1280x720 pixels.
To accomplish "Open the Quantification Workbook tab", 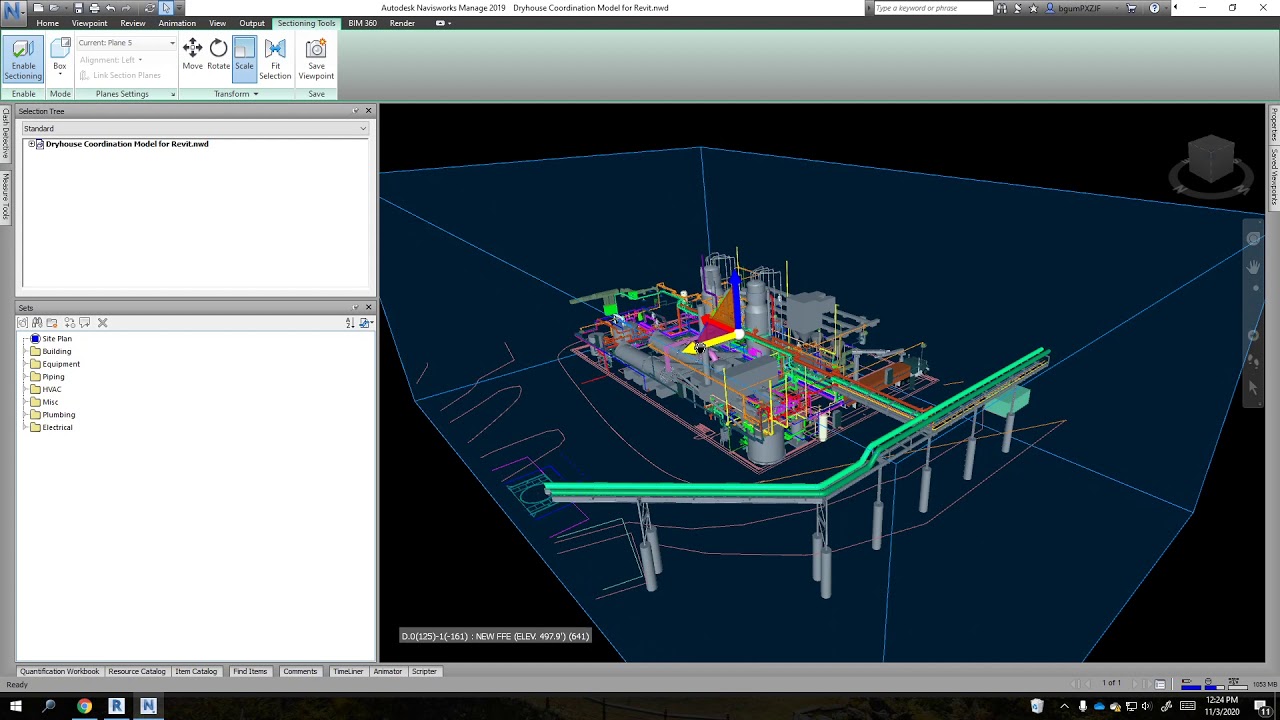I will pos(59,672).
